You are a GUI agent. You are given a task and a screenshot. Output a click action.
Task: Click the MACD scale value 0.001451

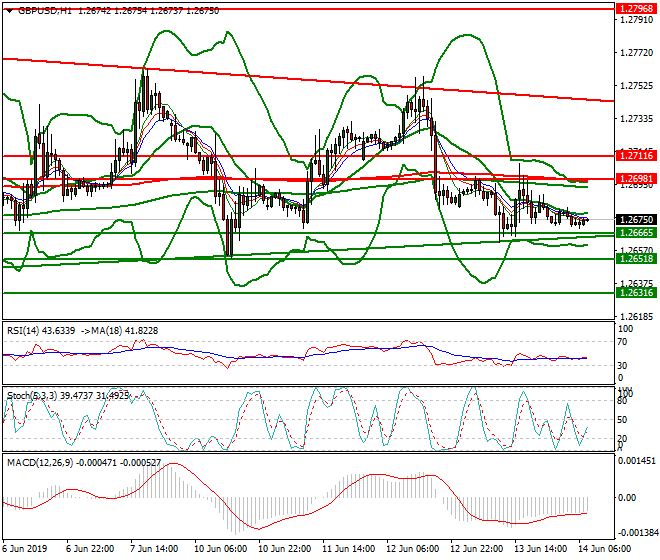tap(636, 461)
